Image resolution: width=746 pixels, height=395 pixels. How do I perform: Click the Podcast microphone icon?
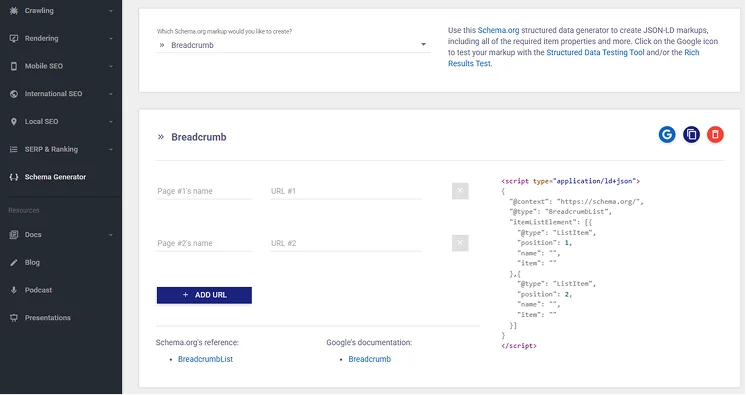click(x=14, y=290)
